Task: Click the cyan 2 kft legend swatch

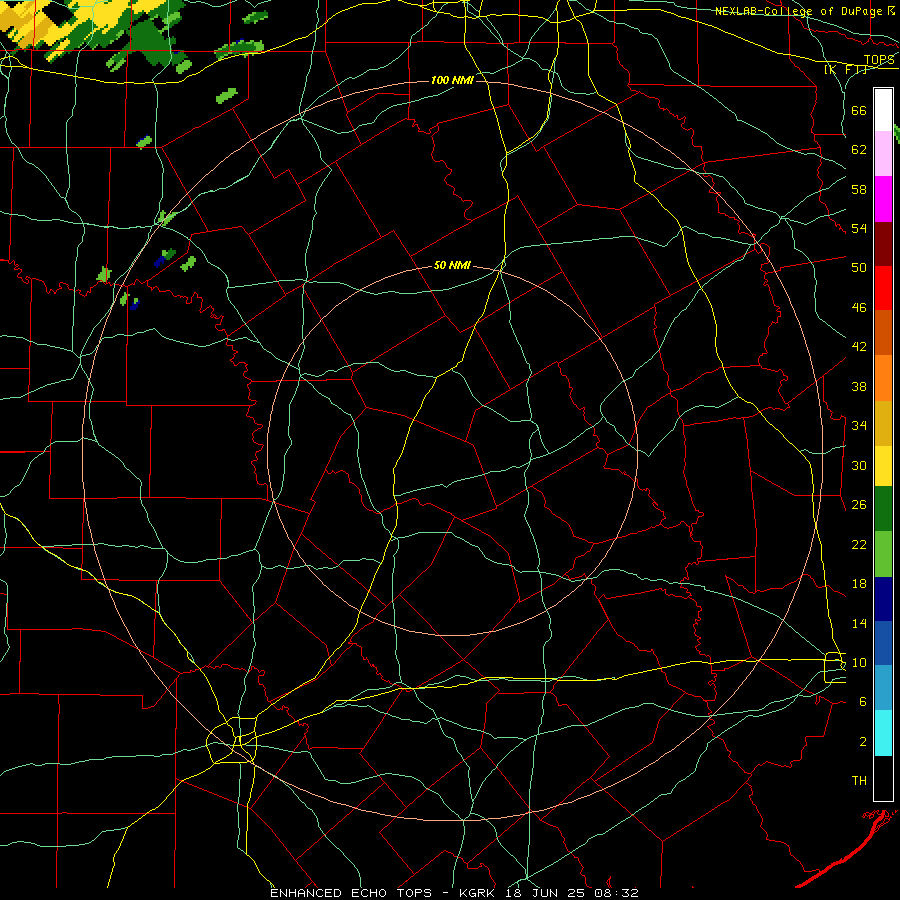Action: [x=883, y=733]
